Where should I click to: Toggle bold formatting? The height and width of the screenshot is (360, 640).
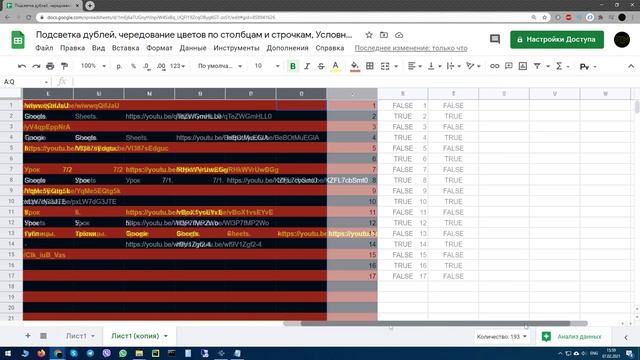pyautogui.click(x=293, y=66)
